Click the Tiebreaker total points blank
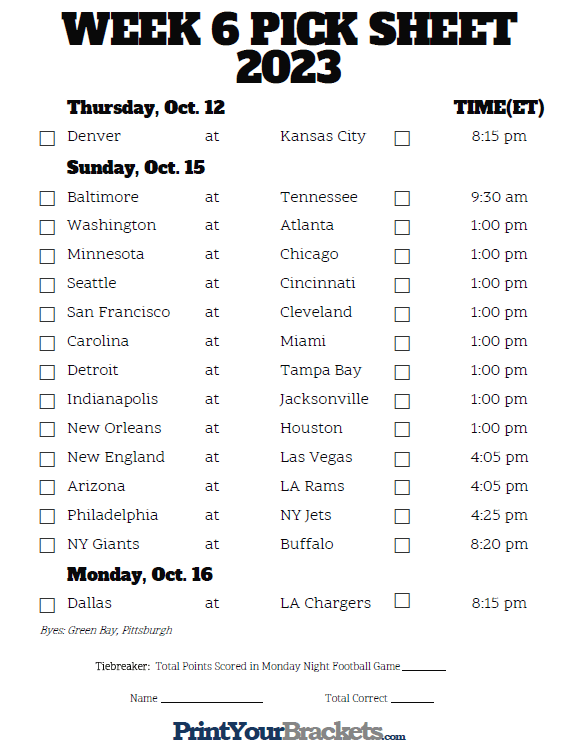This screenshot has height=751, width=580. [424, 666]
